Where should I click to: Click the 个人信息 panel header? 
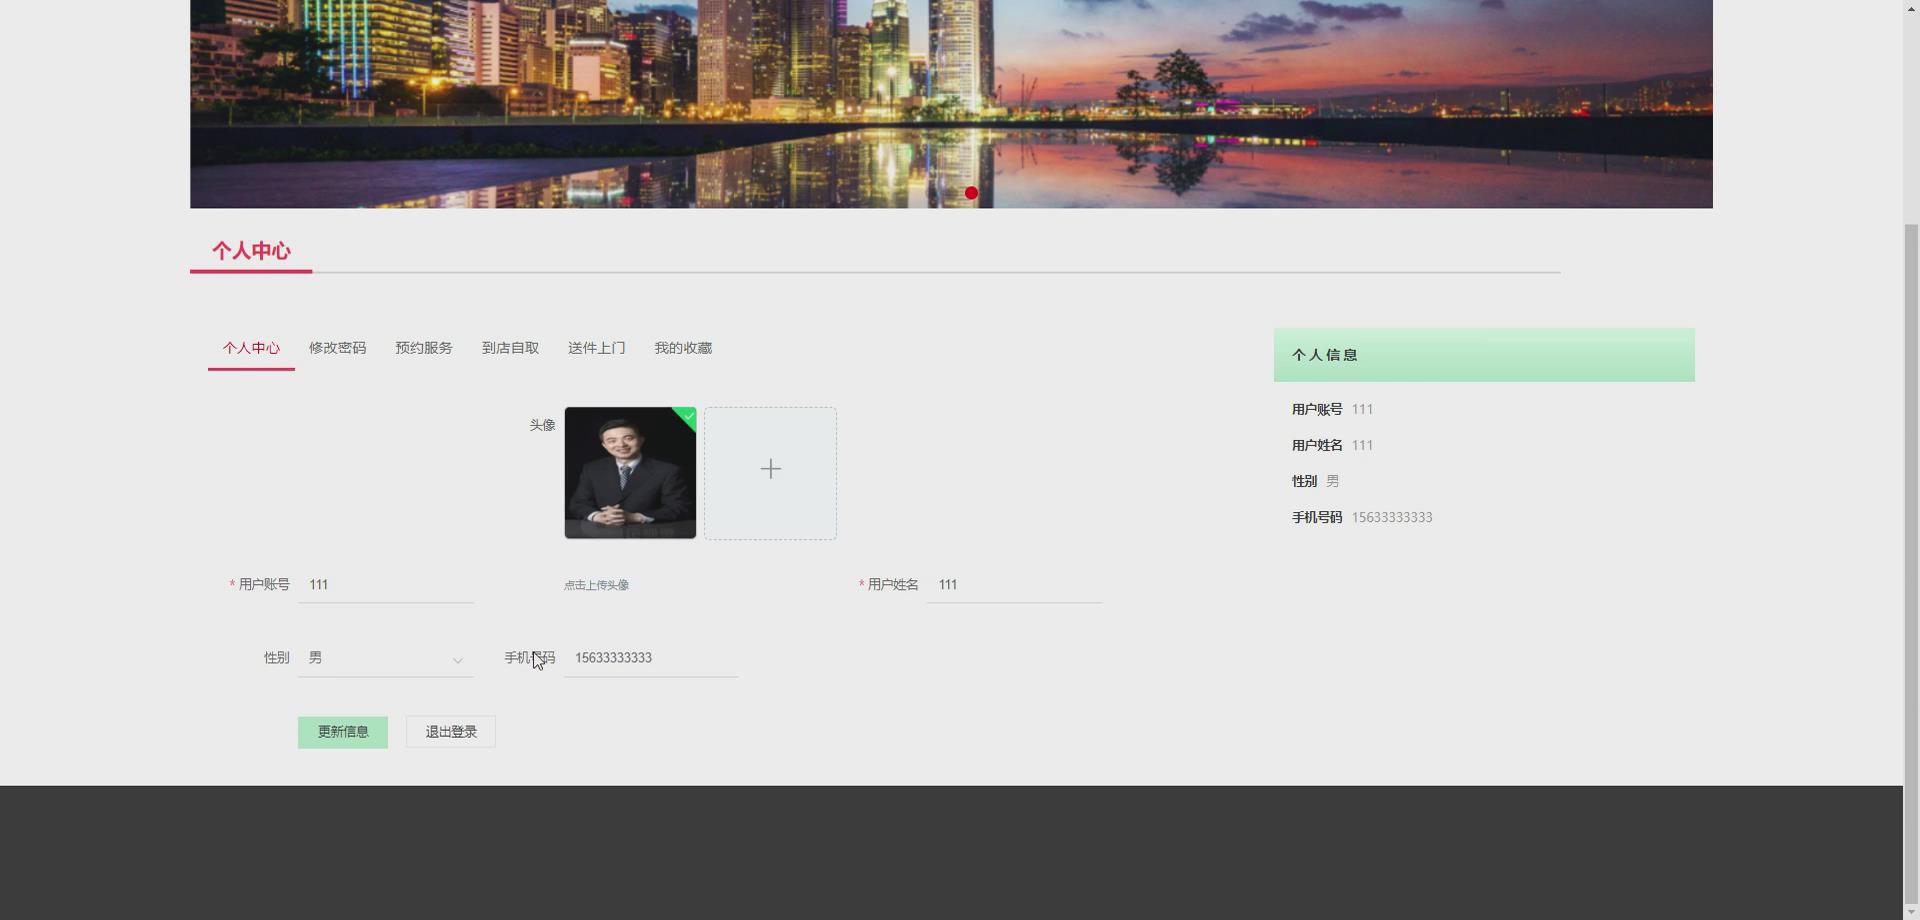pyautogui.click(x=1324, y=355)
